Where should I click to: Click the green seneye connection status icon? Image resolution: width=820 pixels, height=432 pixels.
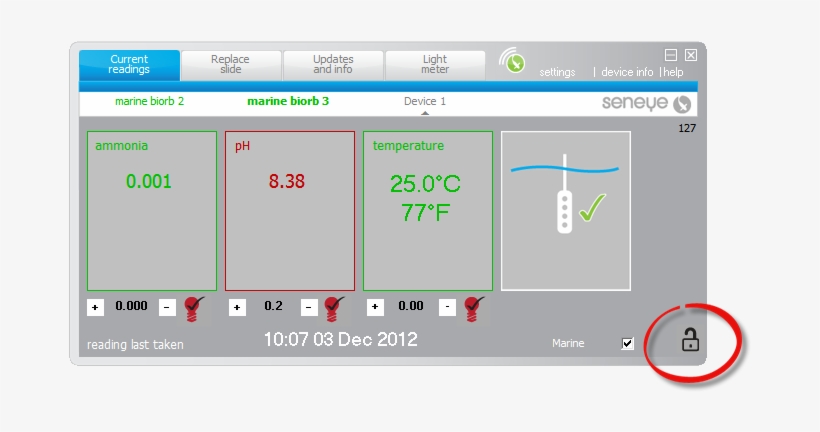(512, 61)
